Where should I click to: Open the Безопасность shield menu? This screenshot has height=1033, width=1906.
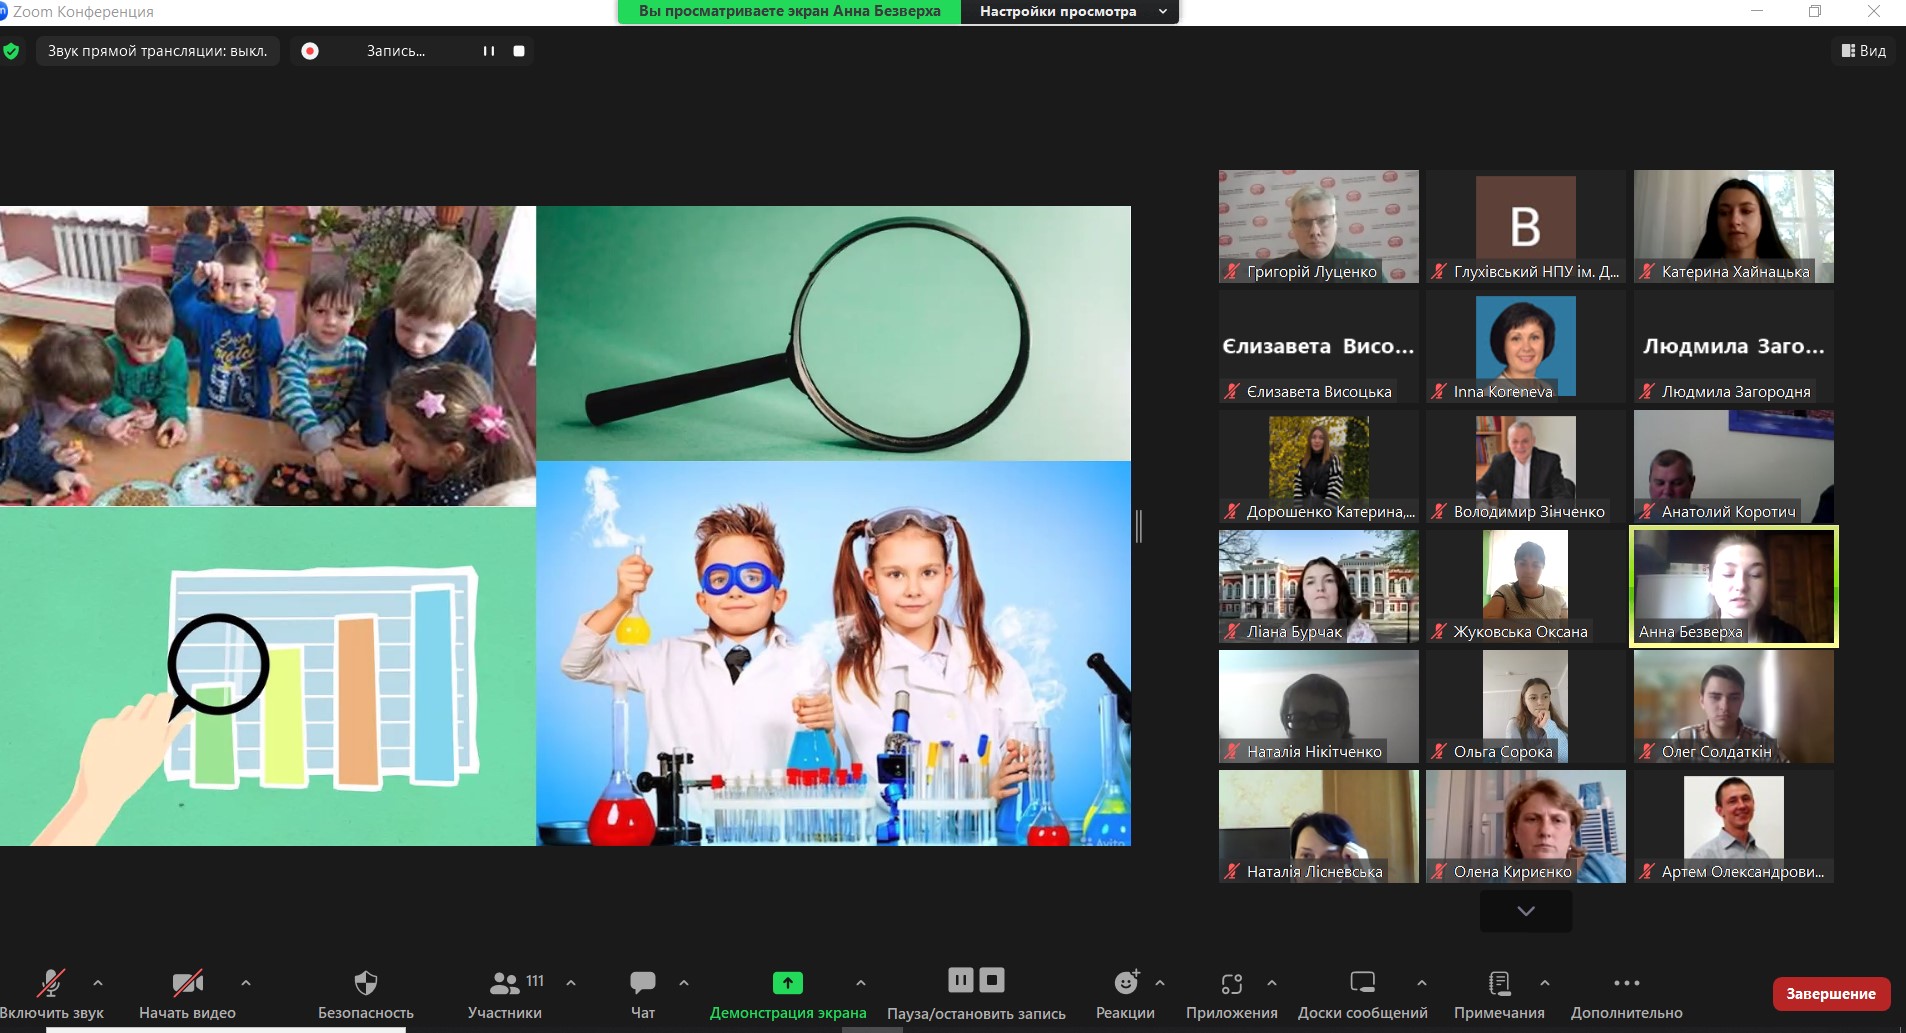click(x=366, y=993)
